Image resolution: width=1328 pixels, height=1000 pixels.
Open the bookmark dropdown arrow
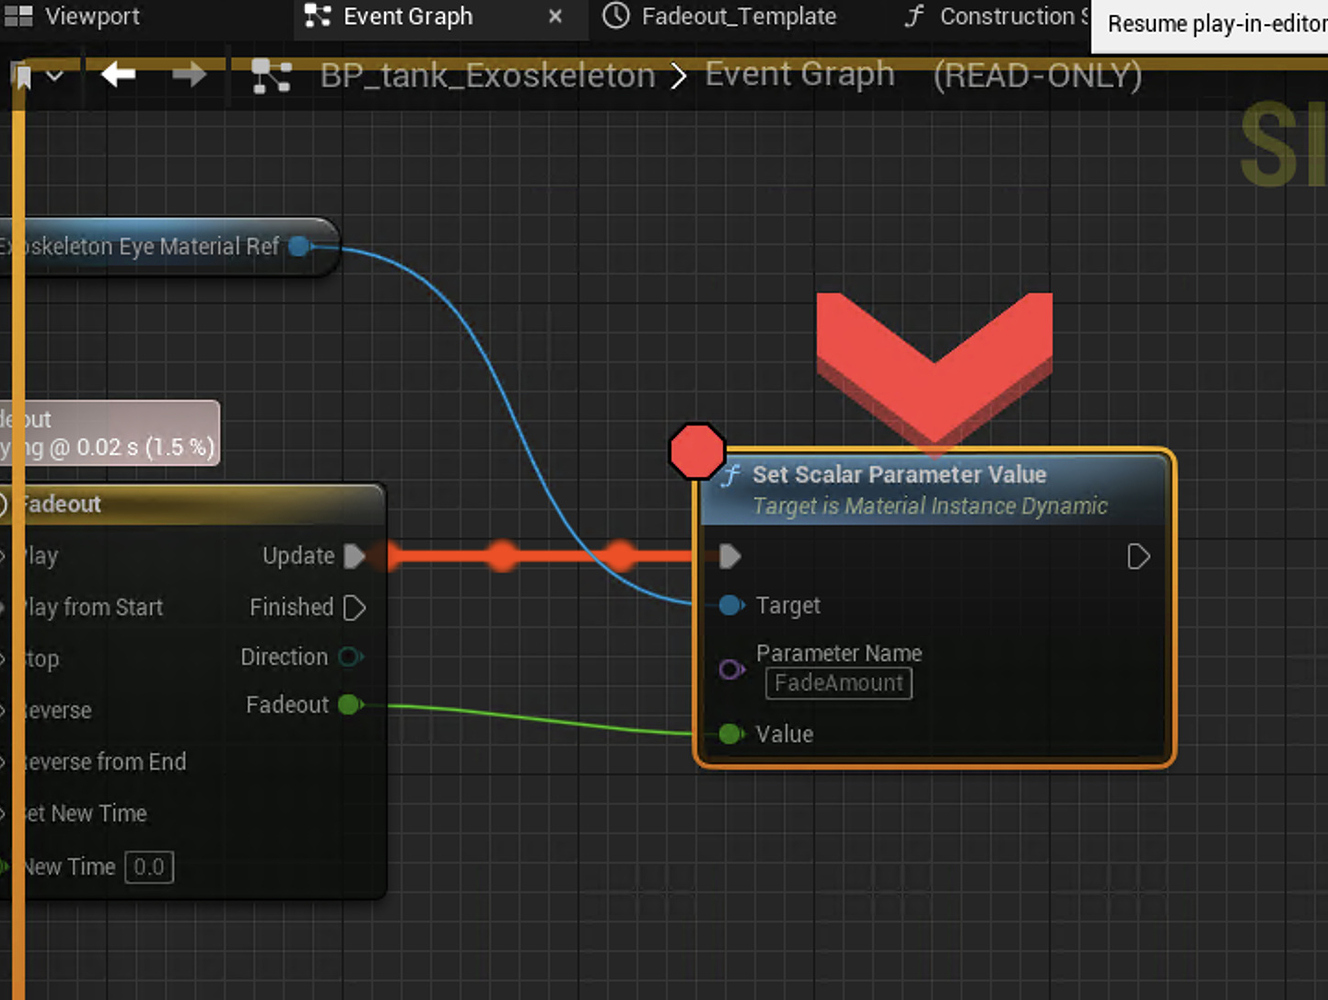click(x=55, y=75)
